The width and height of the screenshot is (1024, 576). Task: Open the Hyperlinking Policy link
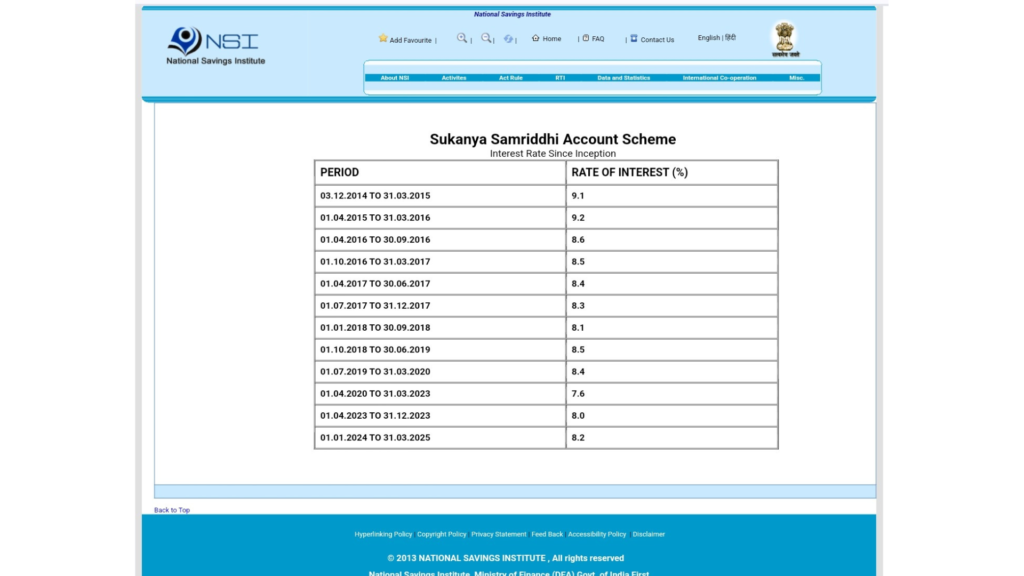(x=381, y=534)
